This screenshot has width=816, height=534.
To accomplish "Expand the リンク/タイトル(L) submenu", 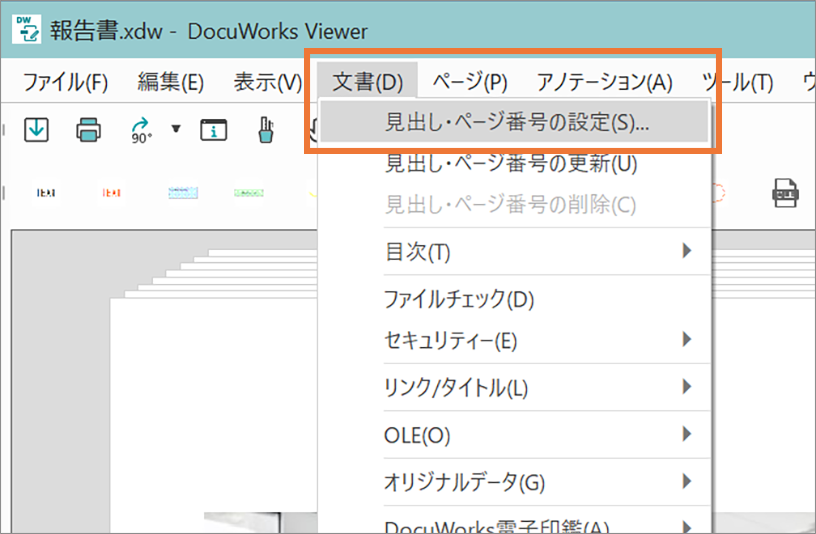I will (514, 388).
